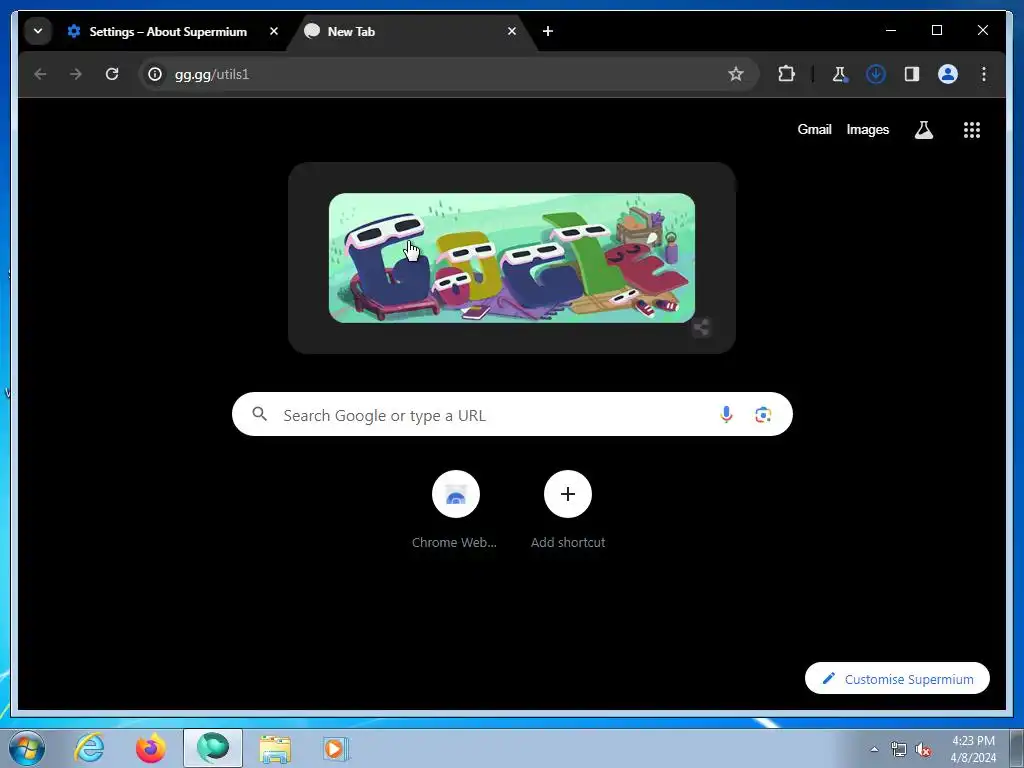Open the Chrome Web Store shortcut
This screenshot has width=1024, height=768.
pyautogui.click(x=455, y=510)
